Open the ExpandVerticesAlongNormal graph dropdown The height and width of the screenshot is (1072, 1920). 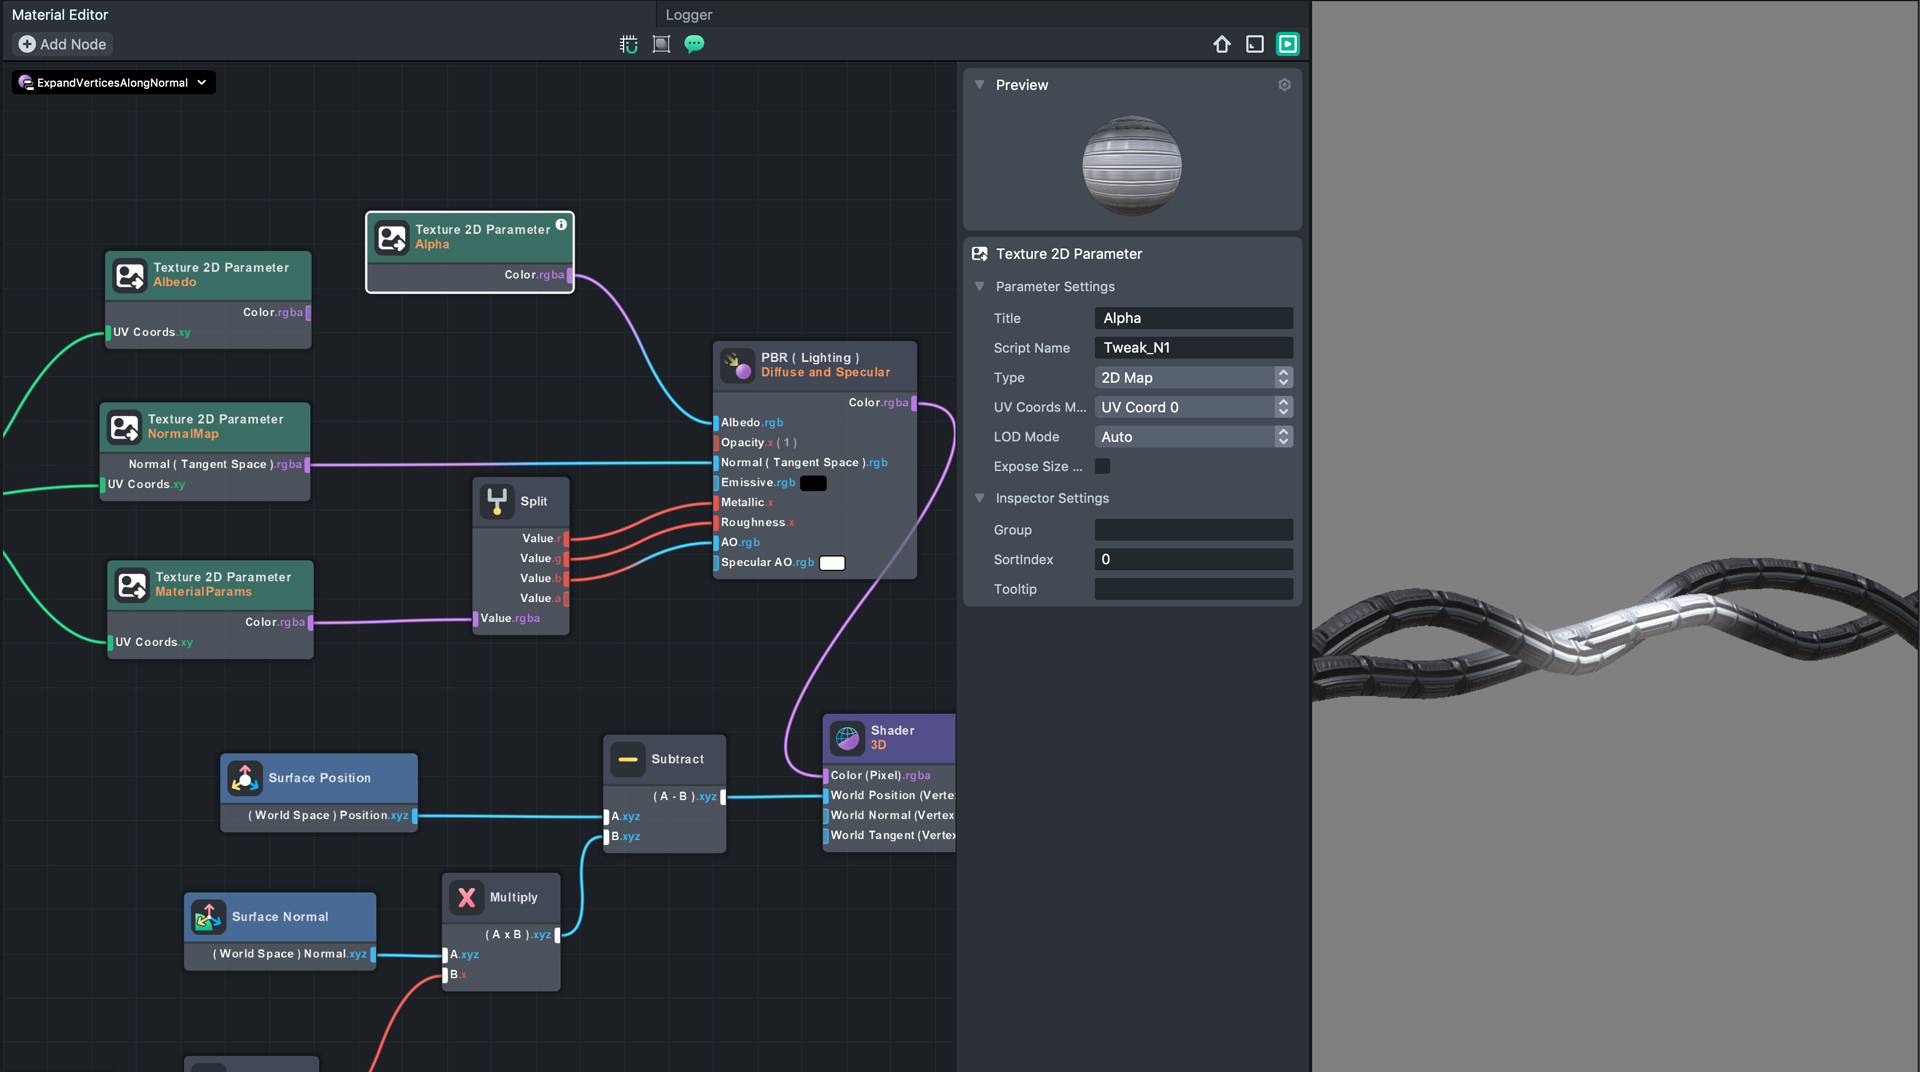[113, 83]
